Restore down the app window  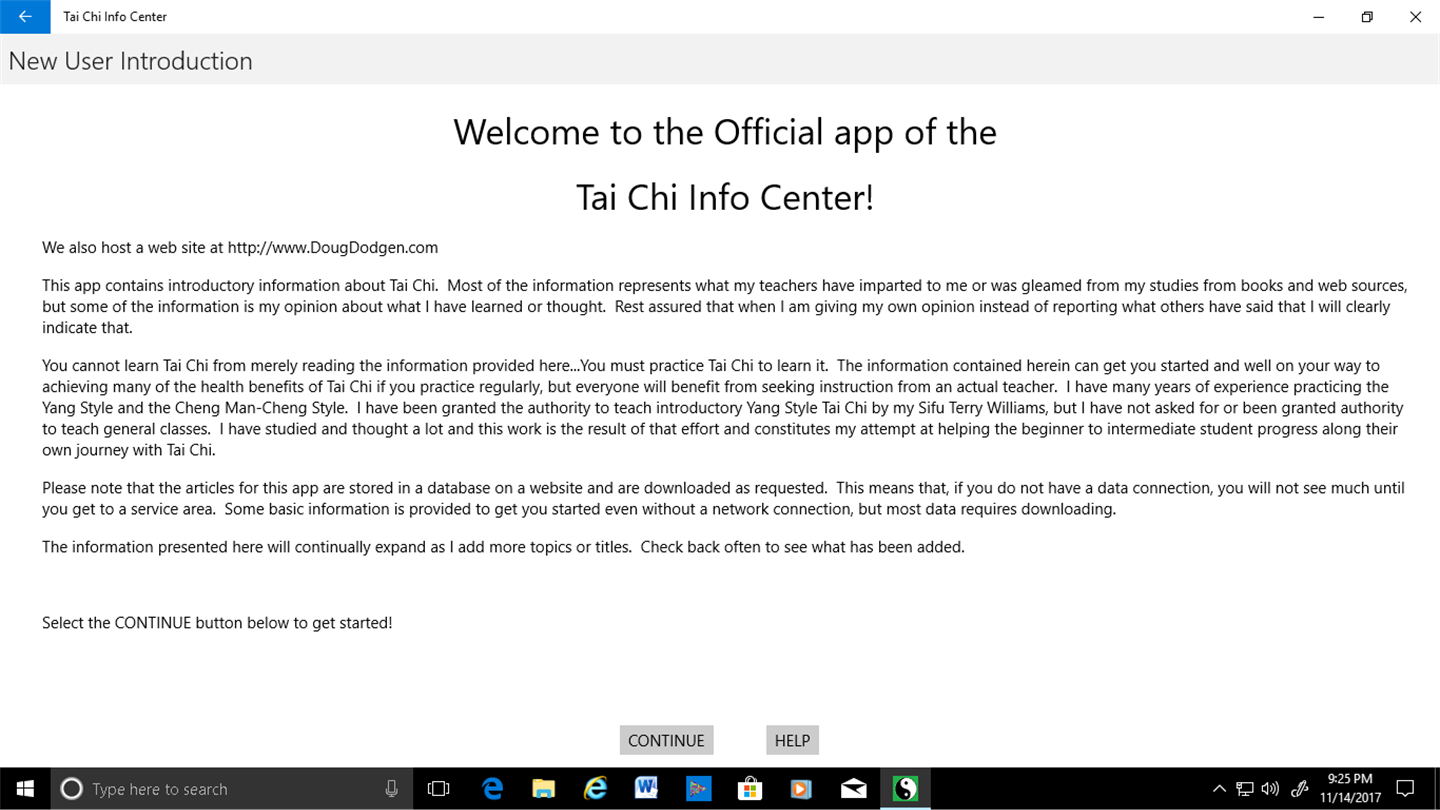tap(1367, 16)
